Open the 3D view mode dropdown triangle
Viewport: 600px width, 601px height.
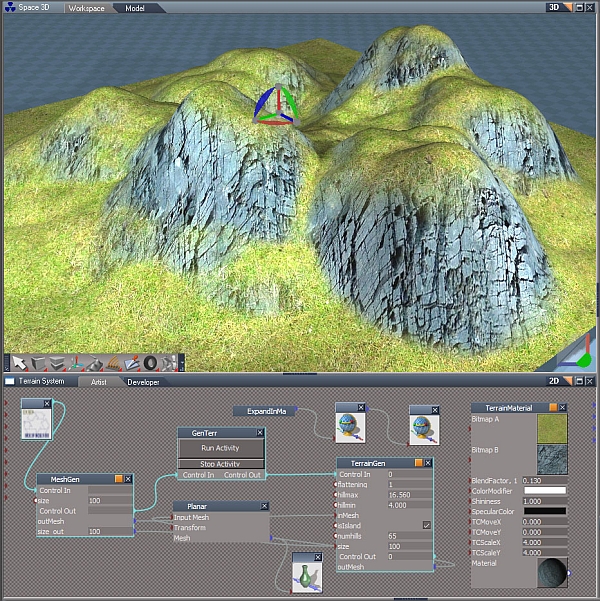pos(568,7)
